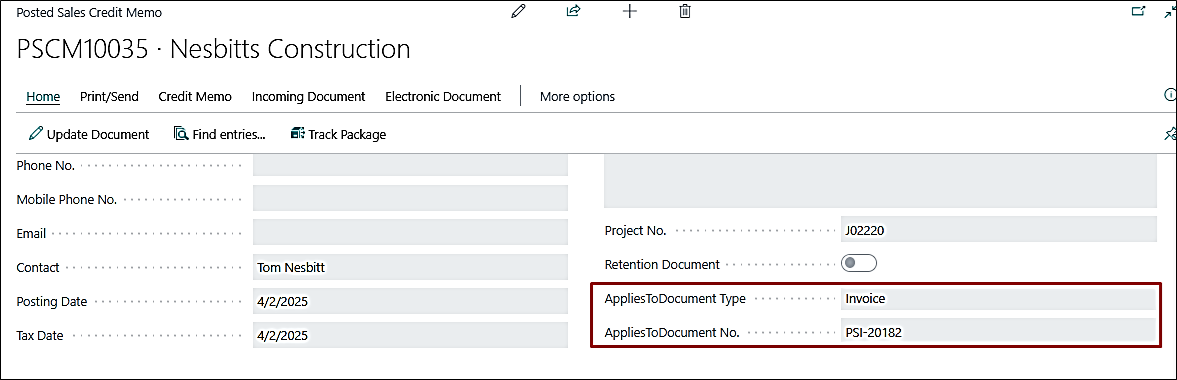
Task: Click the Phone No. label
Action: 45,165
